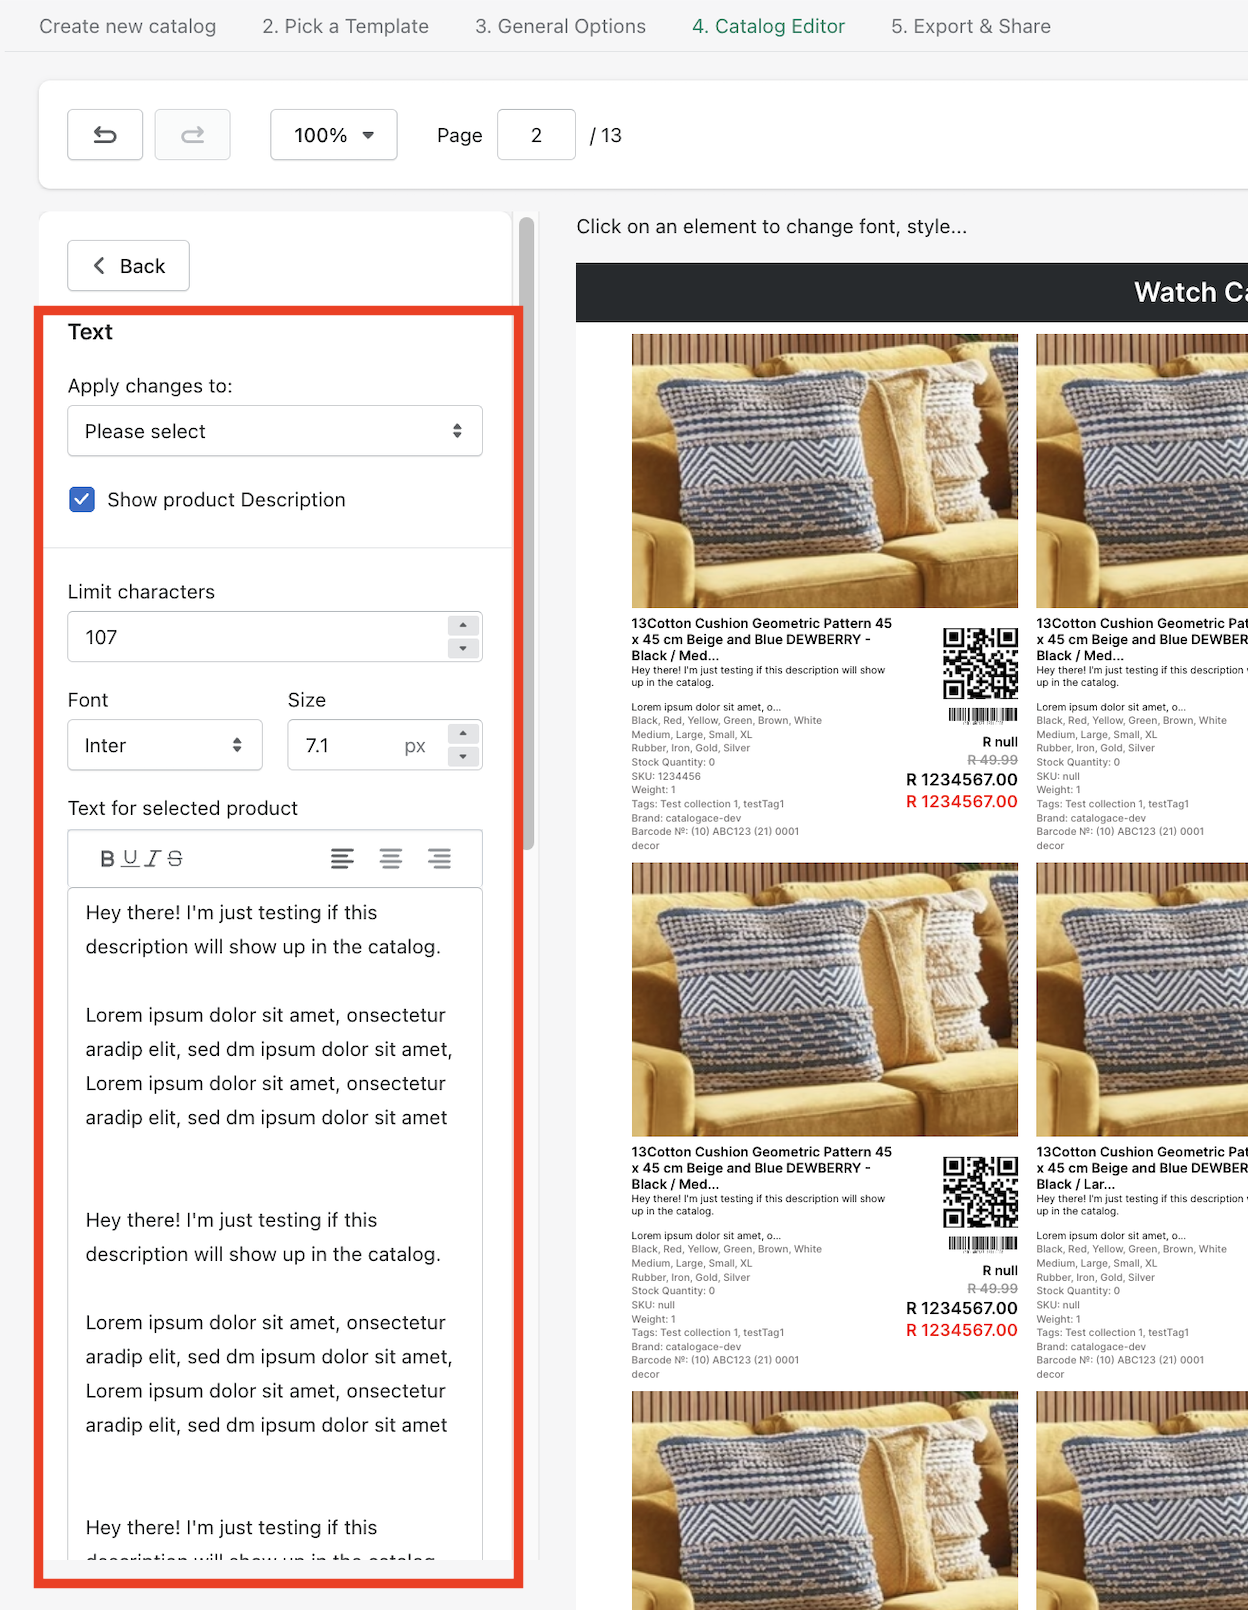The width and height of the screenshot is (1248, 1610).
Task: Go to 3. General Options step
Action: point(561,26)
